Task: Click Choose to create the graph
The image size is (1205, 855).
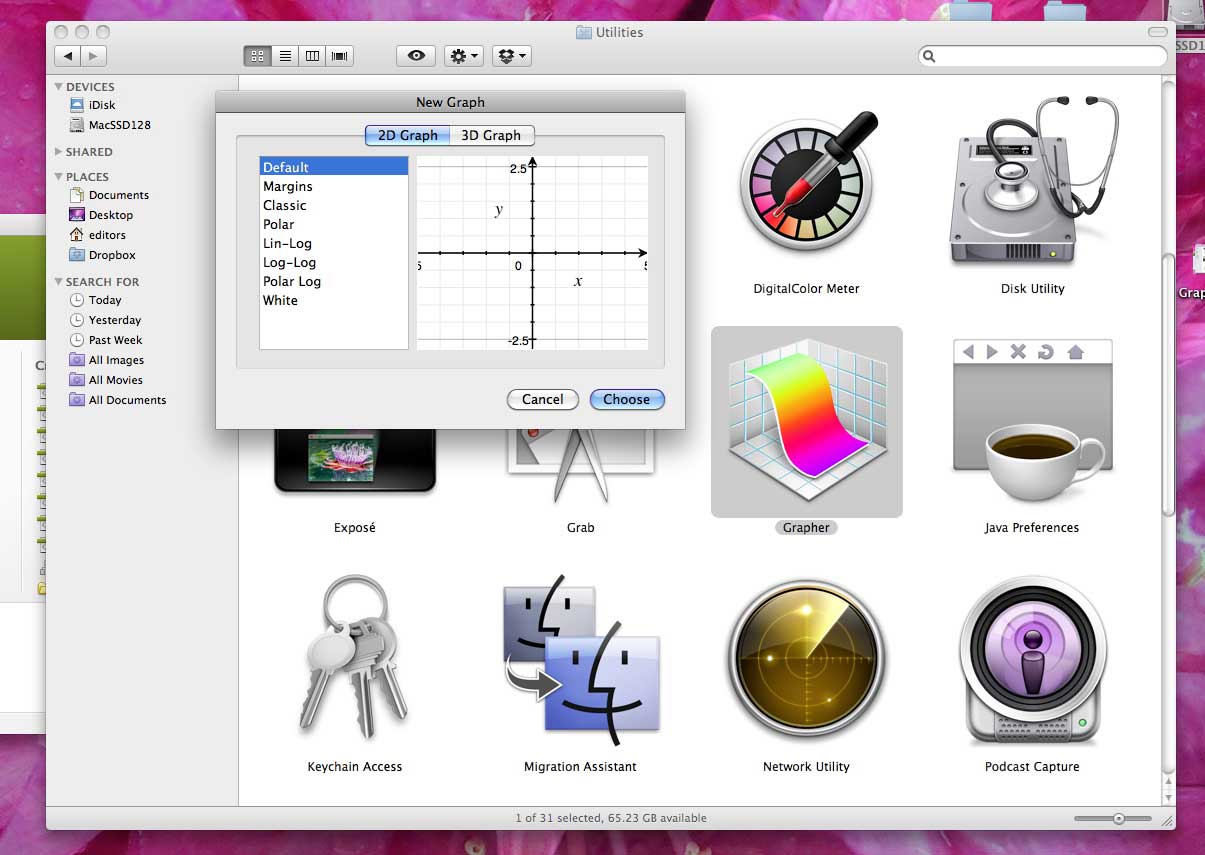Action: point(627,399)
